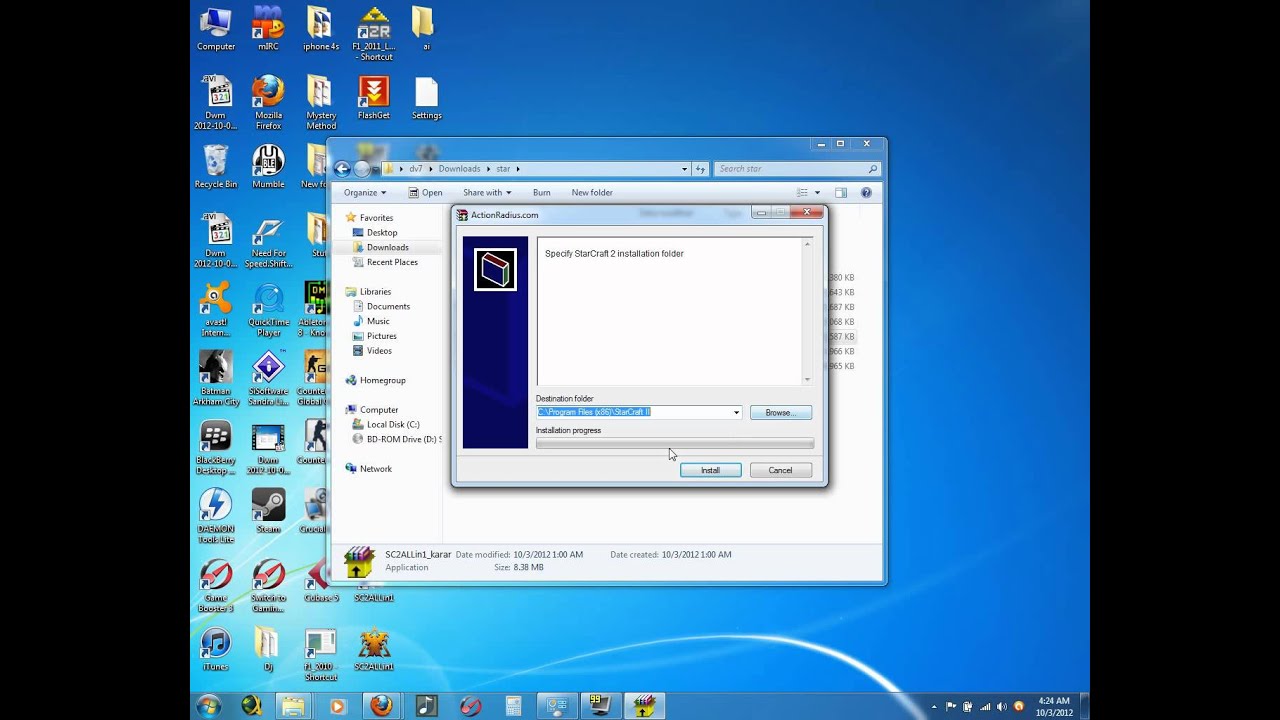
Task: Click Install in the installer dialog
Action: pyautogui.click(x=710, y=470)
